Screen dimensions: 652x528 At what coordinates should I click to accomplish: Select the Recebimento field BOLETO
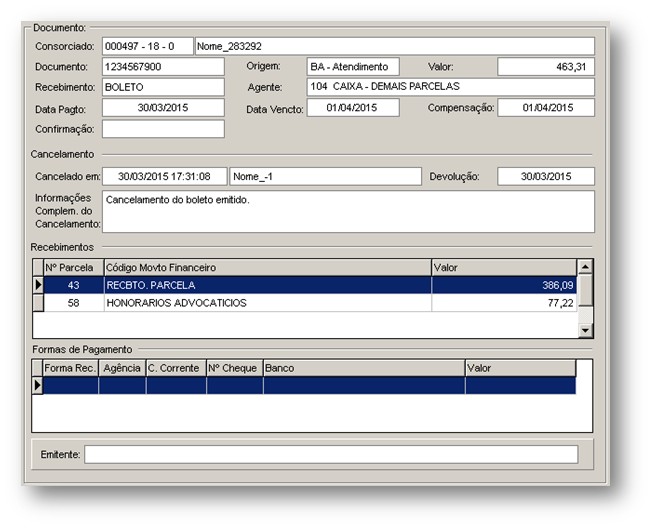coord(163,87)
